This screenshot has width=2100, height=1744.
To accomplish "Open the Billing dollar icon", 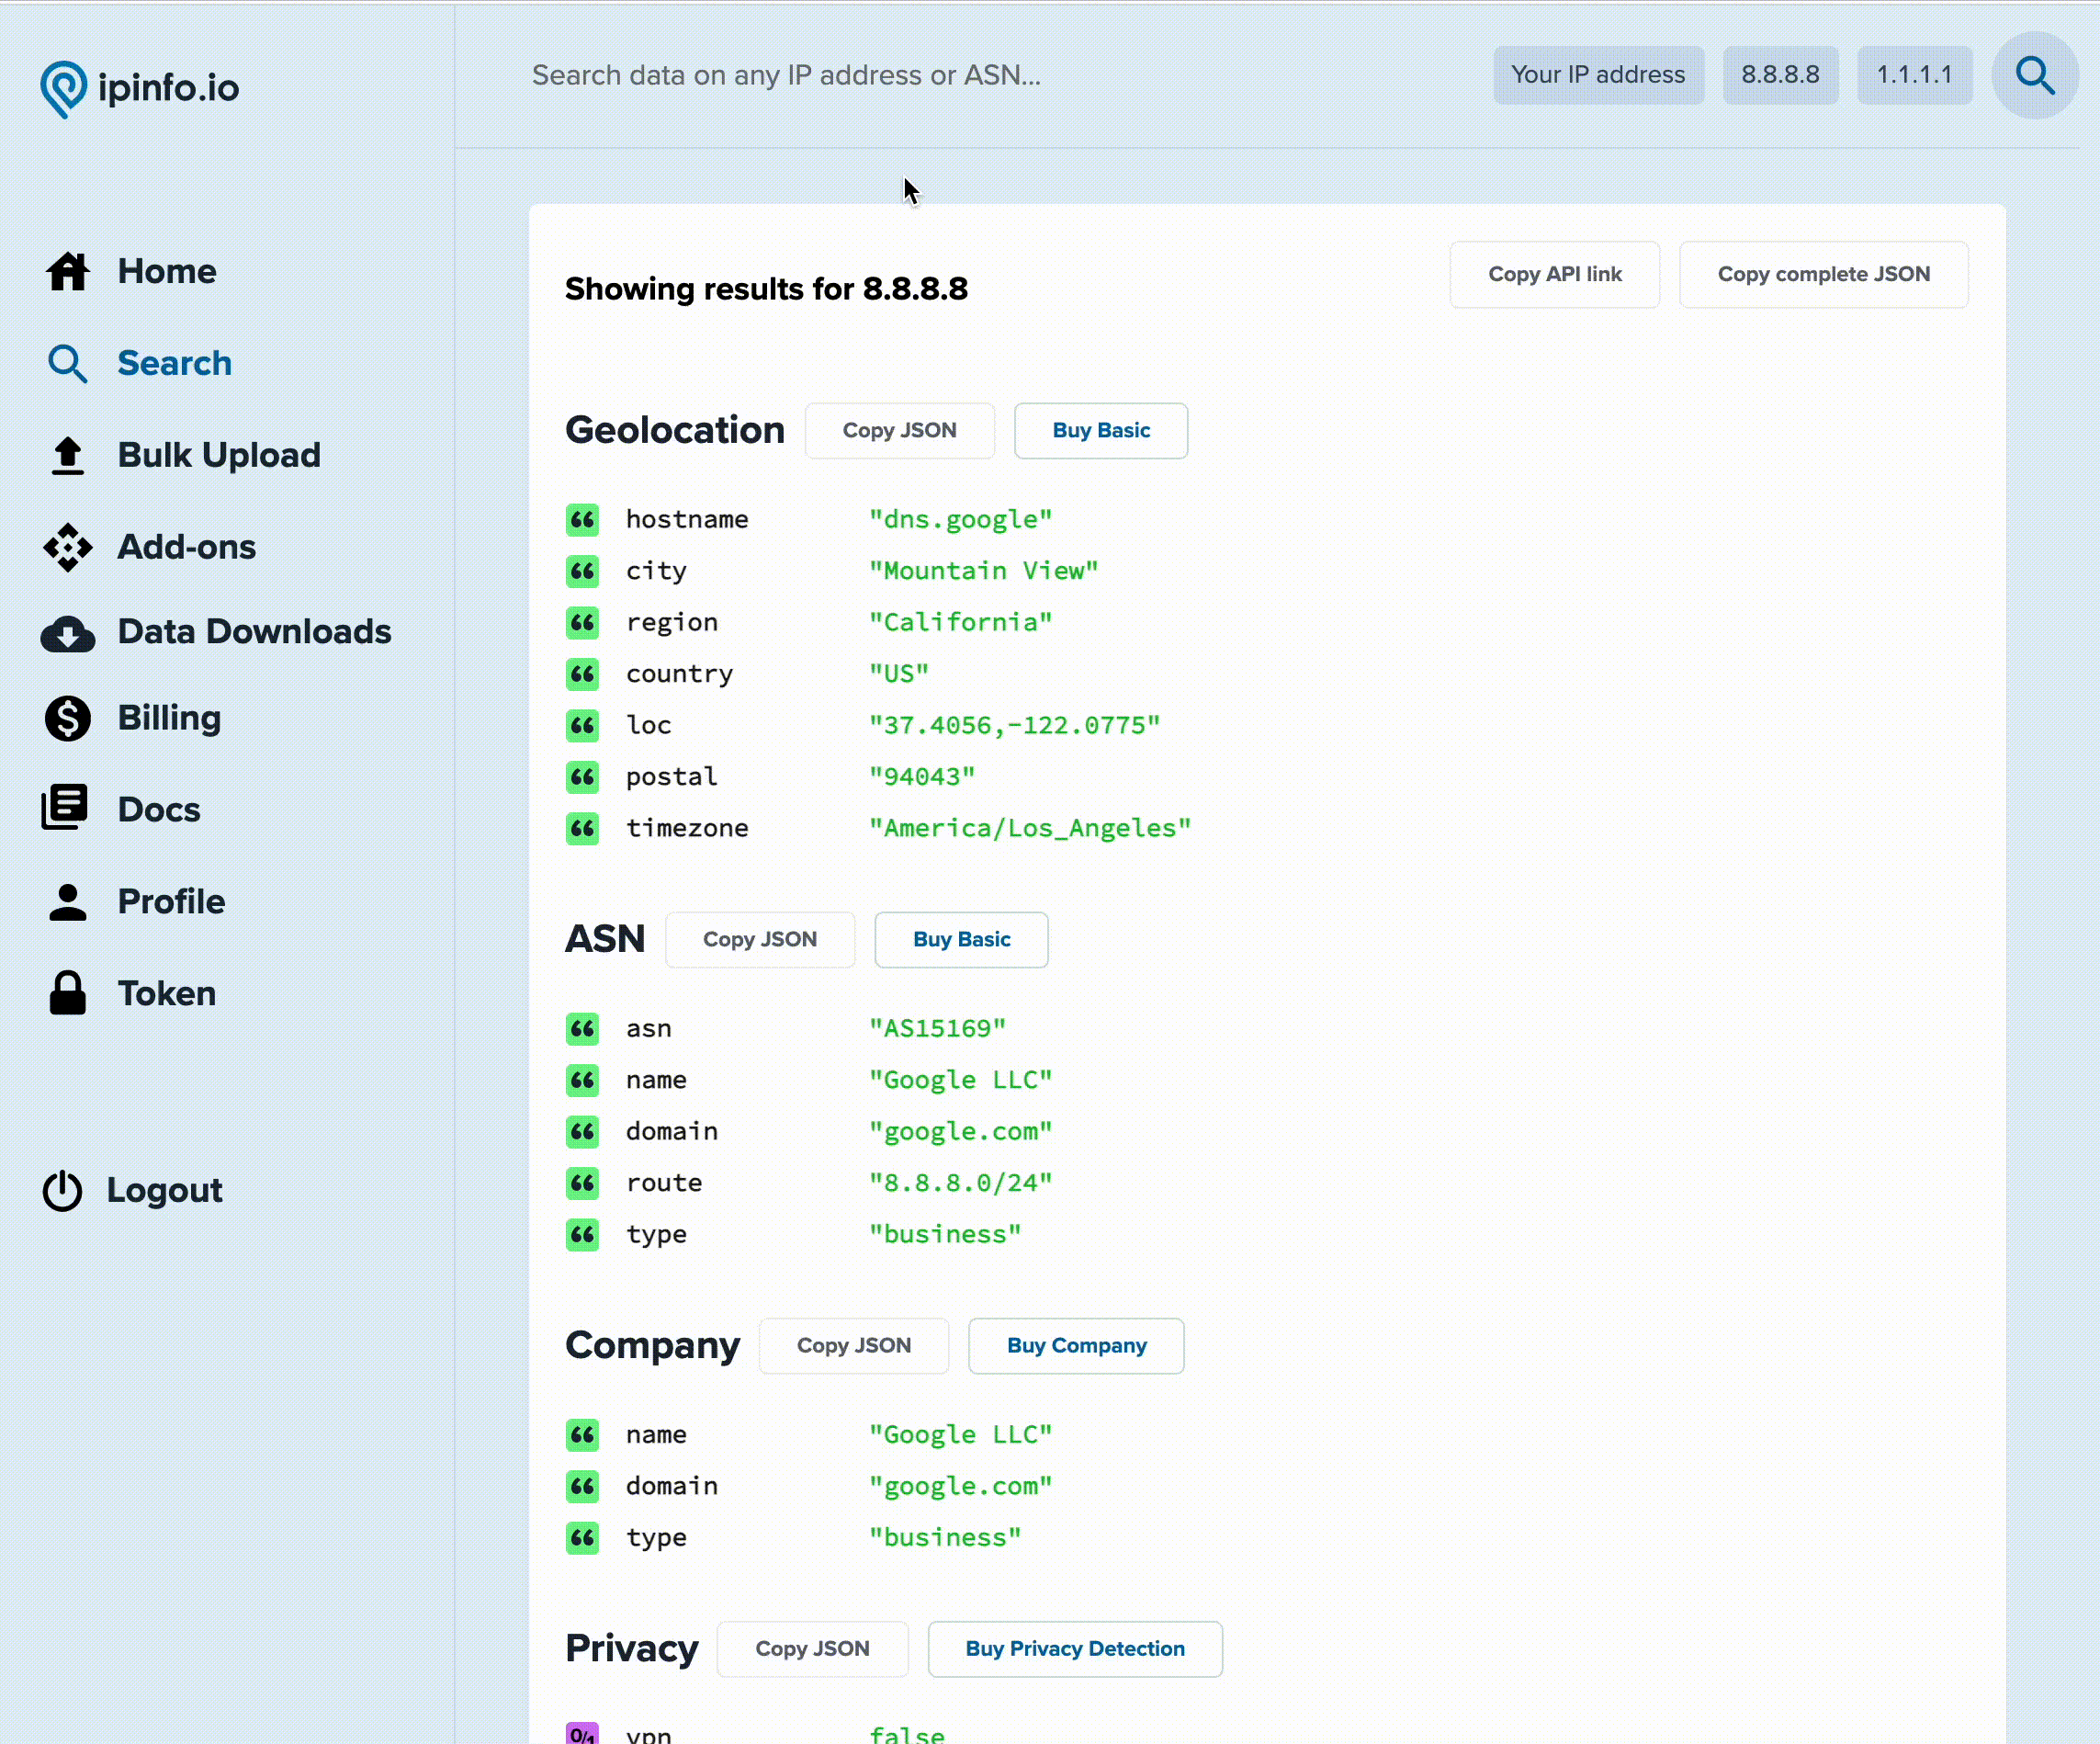I will click(x=67, y=718).
